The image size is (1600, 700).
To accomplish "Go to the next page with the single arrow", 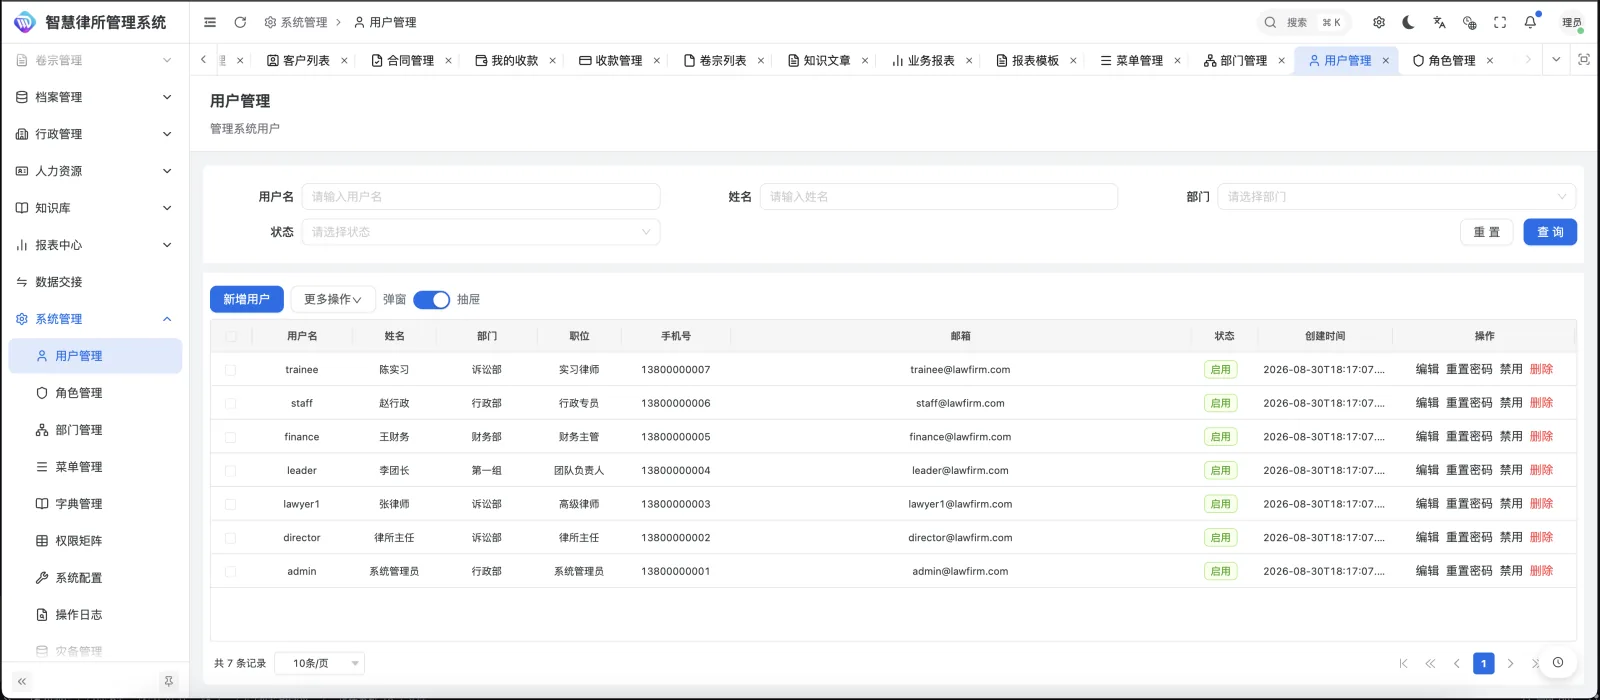I will [x=1511, y=663].
